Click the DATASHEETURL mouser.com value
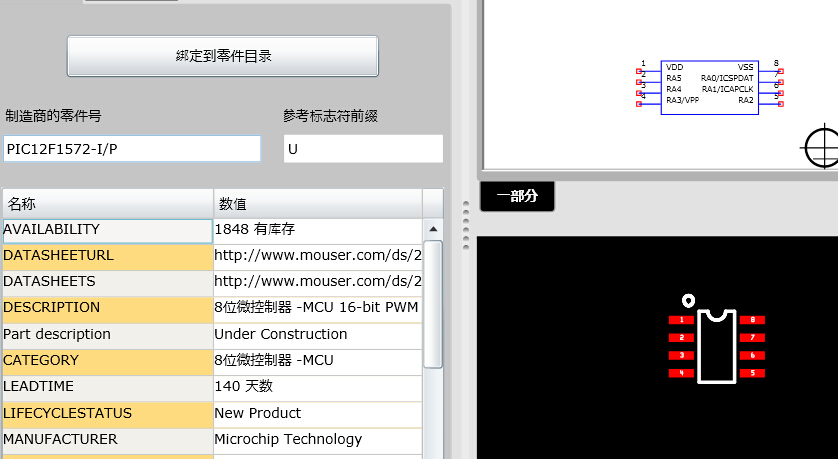 coord(318,257)
